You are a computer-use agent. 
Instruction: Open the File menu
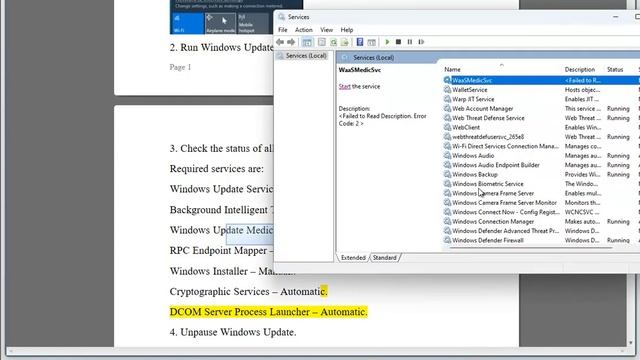282,30
